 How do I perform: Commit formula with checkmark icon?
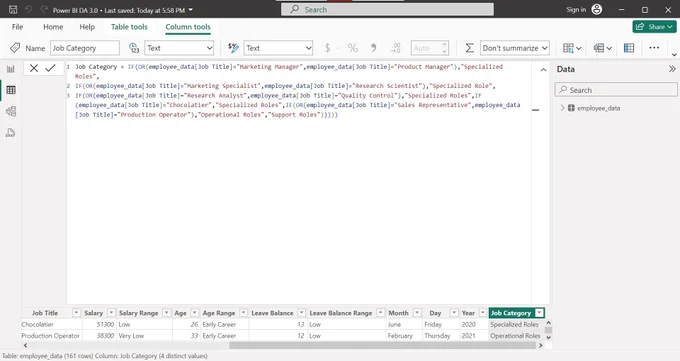pyautogui.click(x=50, y=68)
